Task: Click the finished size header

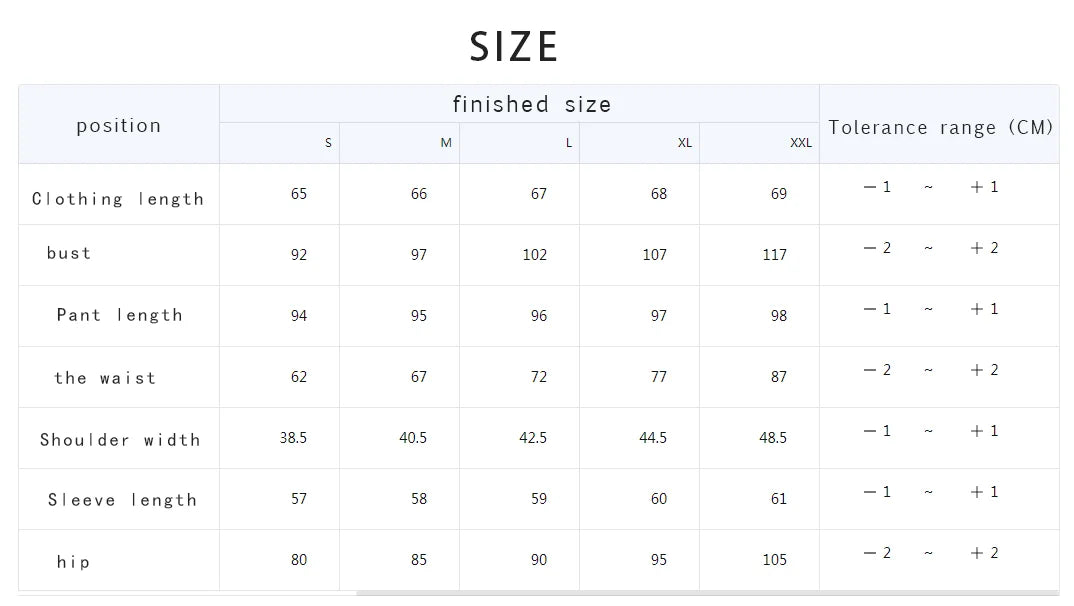Action: point(531,104)
